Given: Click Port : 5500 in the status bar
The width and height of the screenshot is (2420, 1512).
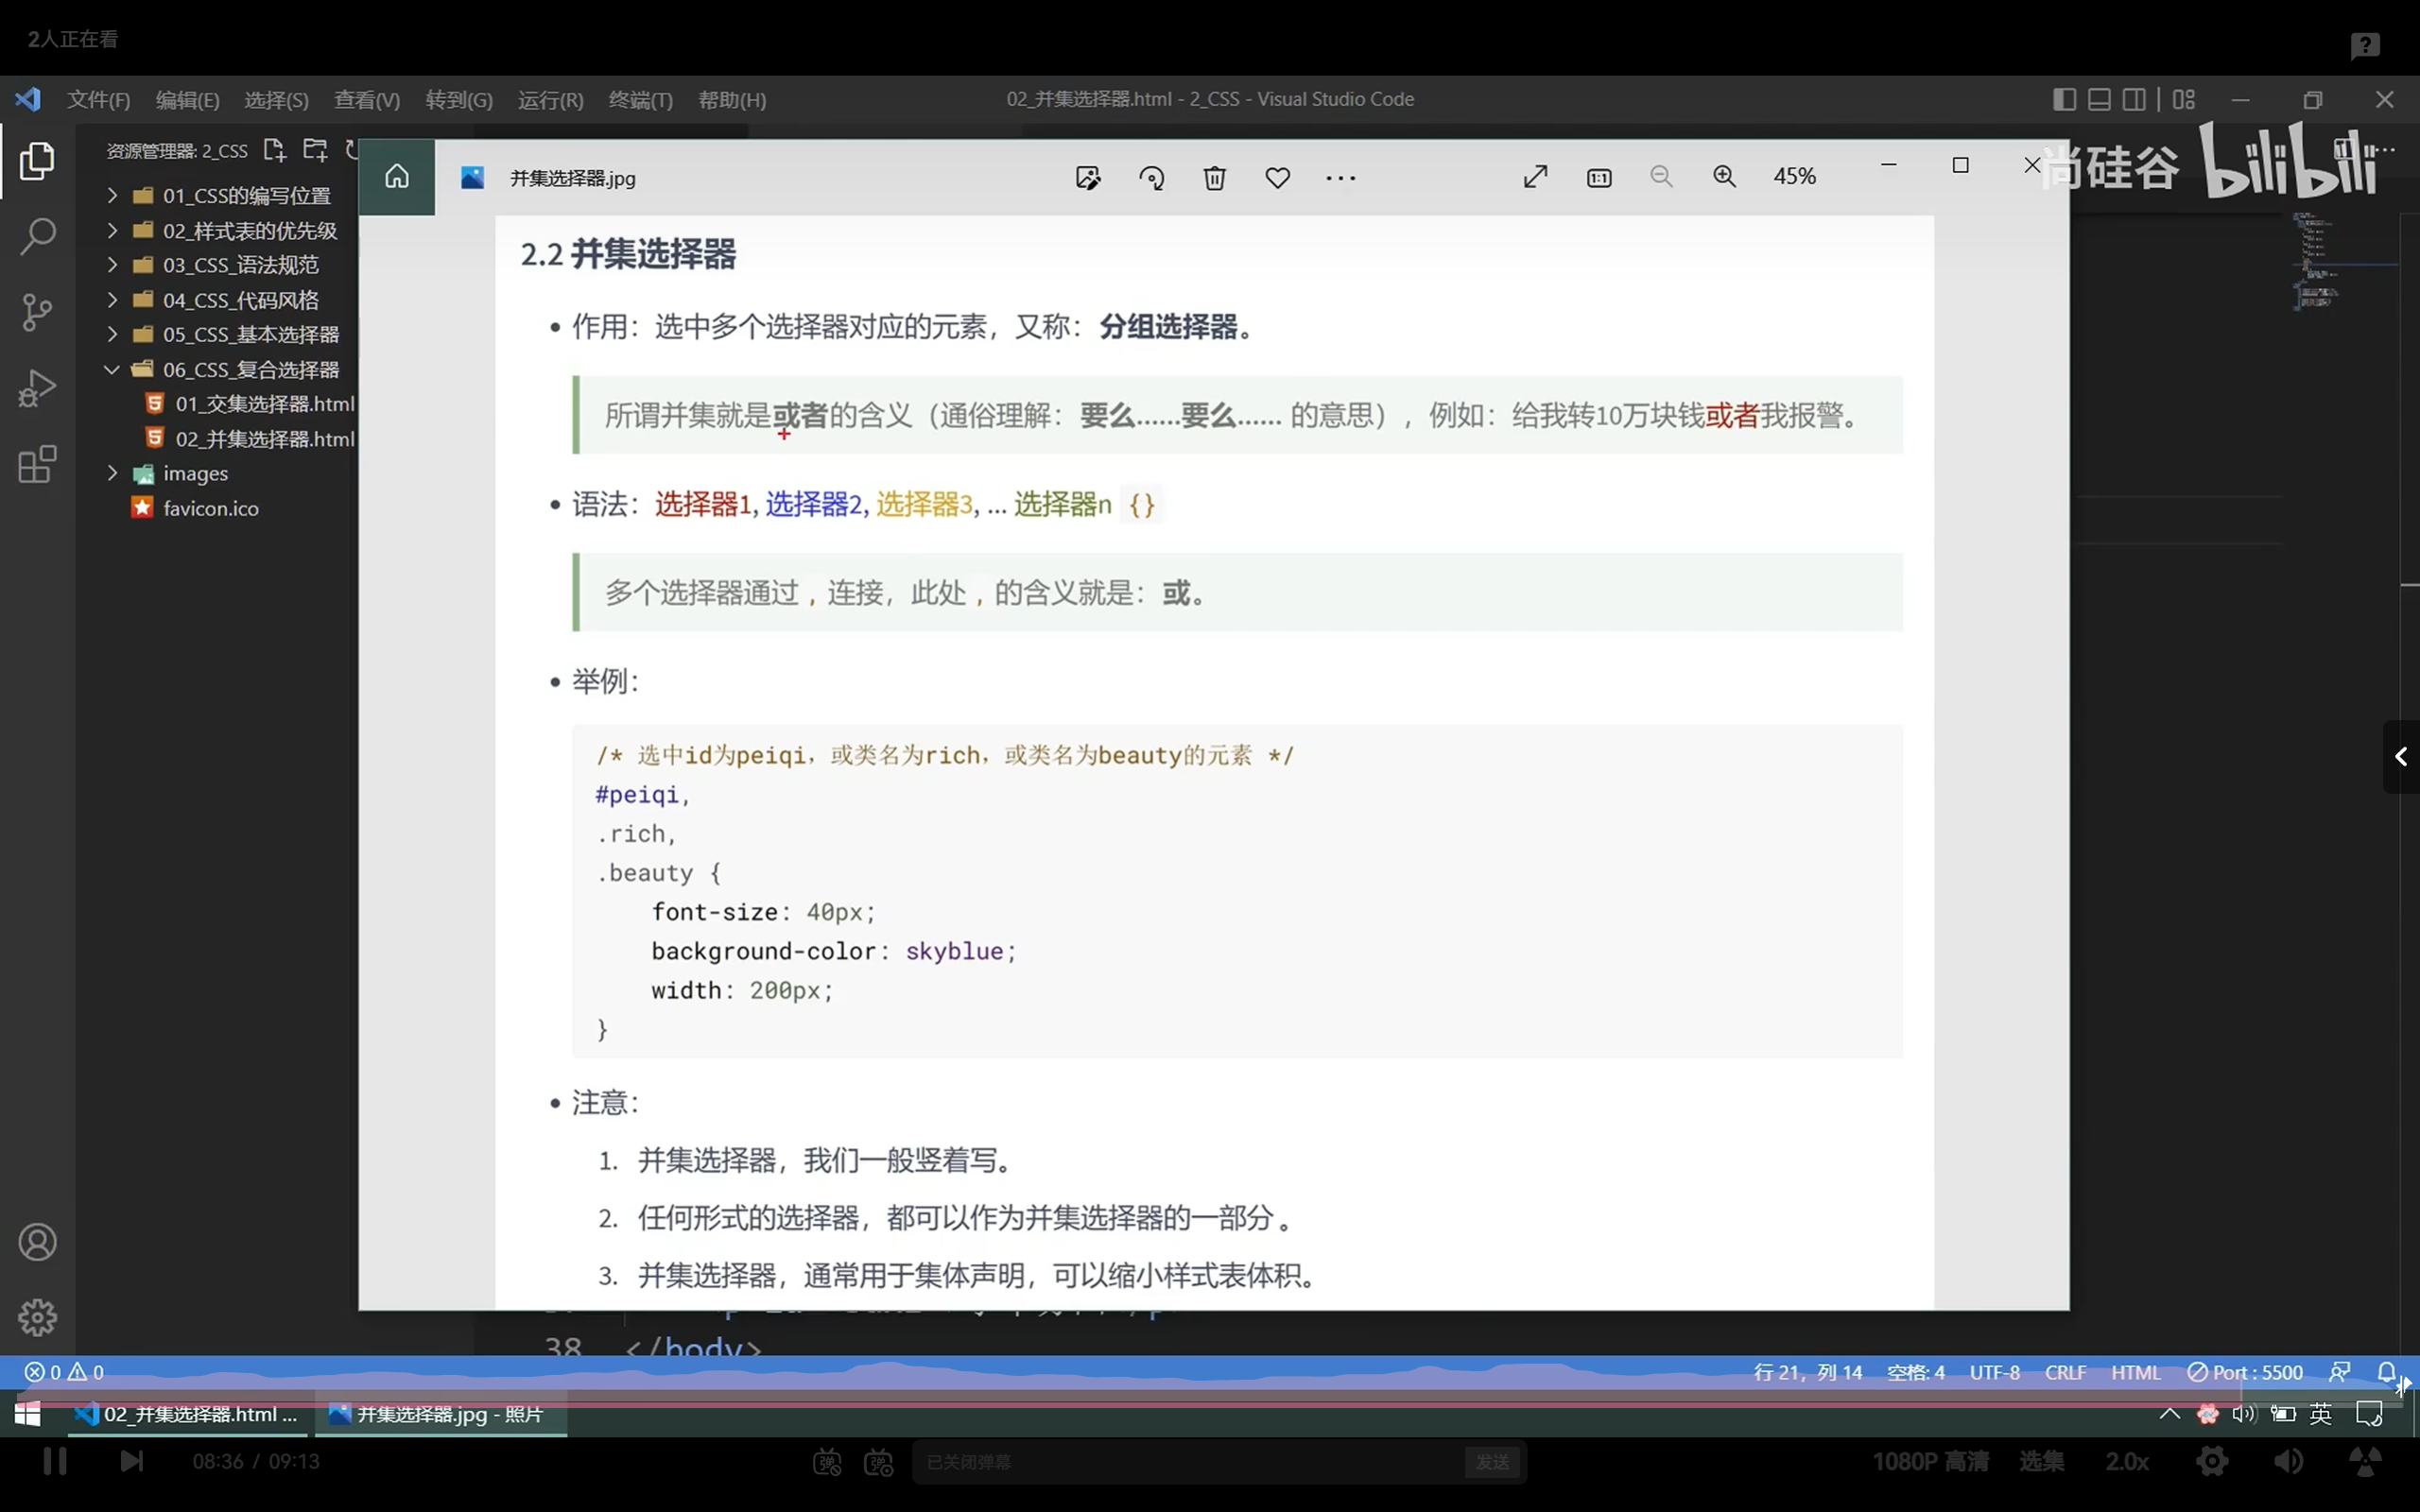Looking at the screenshot, I should pos(2247,1371).
